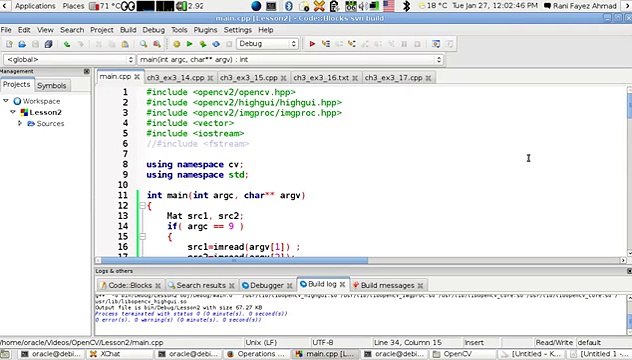Open the main(int argc, char** argv) function dropdown
The width and height of the screenshot is (632, 360).
pos(290,60)
